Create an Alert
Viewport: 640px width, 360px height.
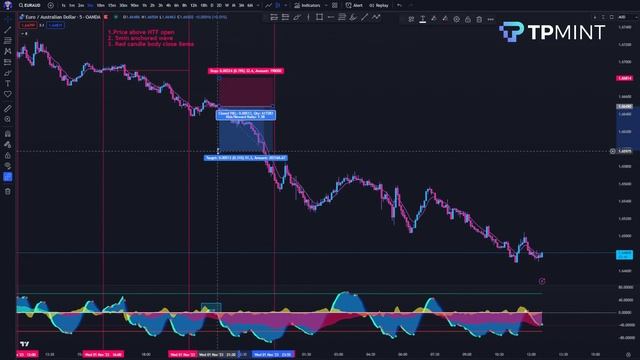354,5
